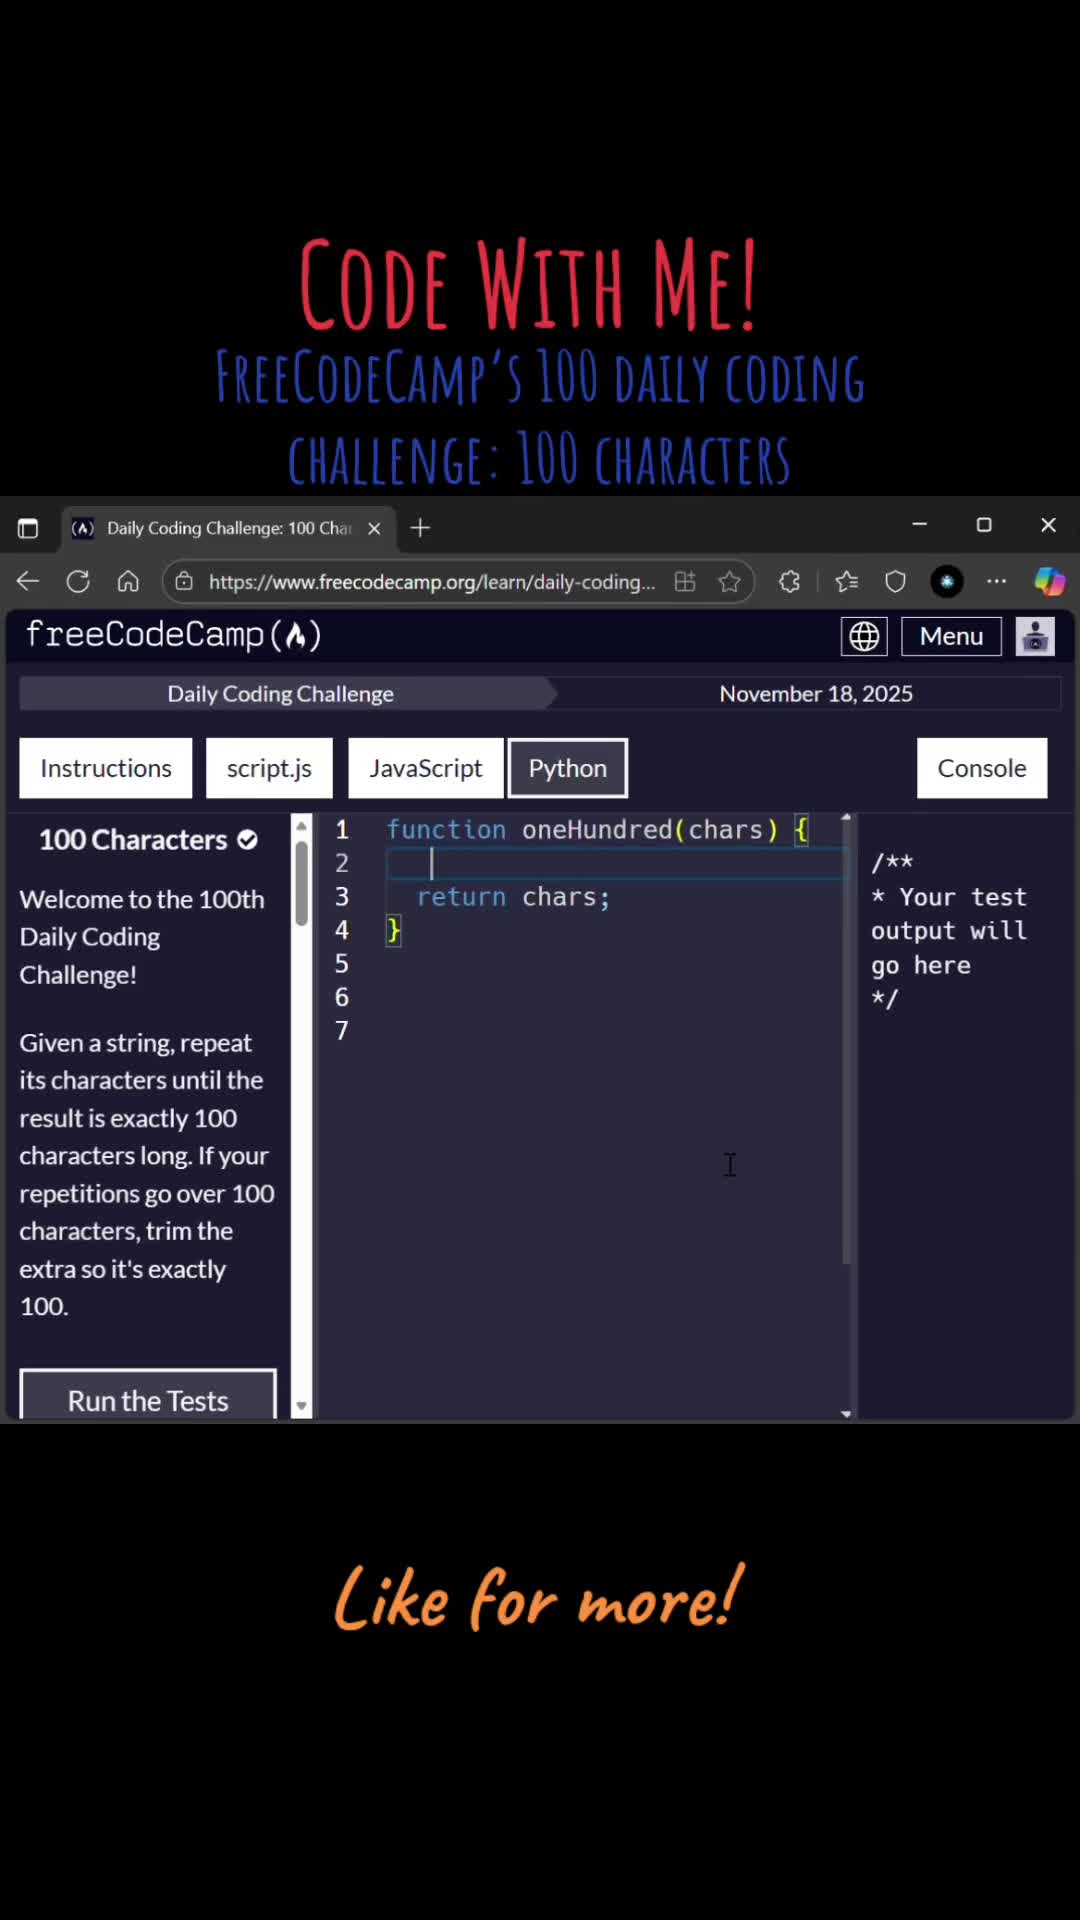Reload the current page
This screenshot has height=1920, width=1080.
pyautogui.click(x=78, y=581)
